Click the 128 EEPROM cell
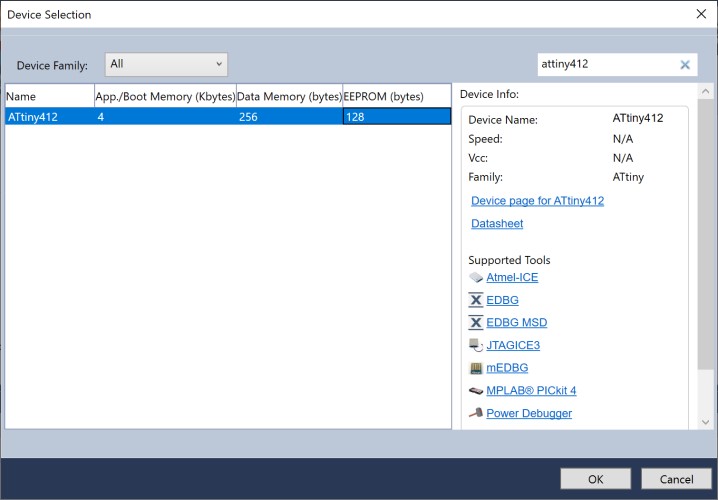The image size is (718, 500). 397,117
